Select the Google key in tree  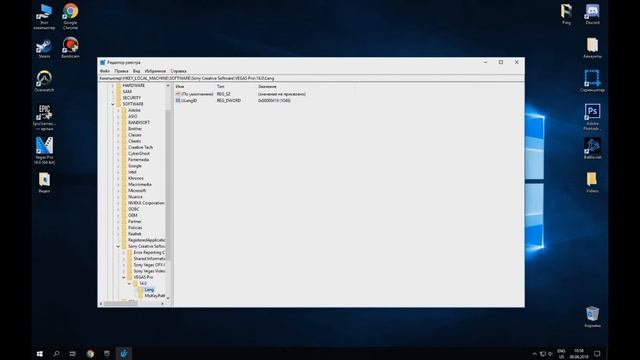(135, 166)
